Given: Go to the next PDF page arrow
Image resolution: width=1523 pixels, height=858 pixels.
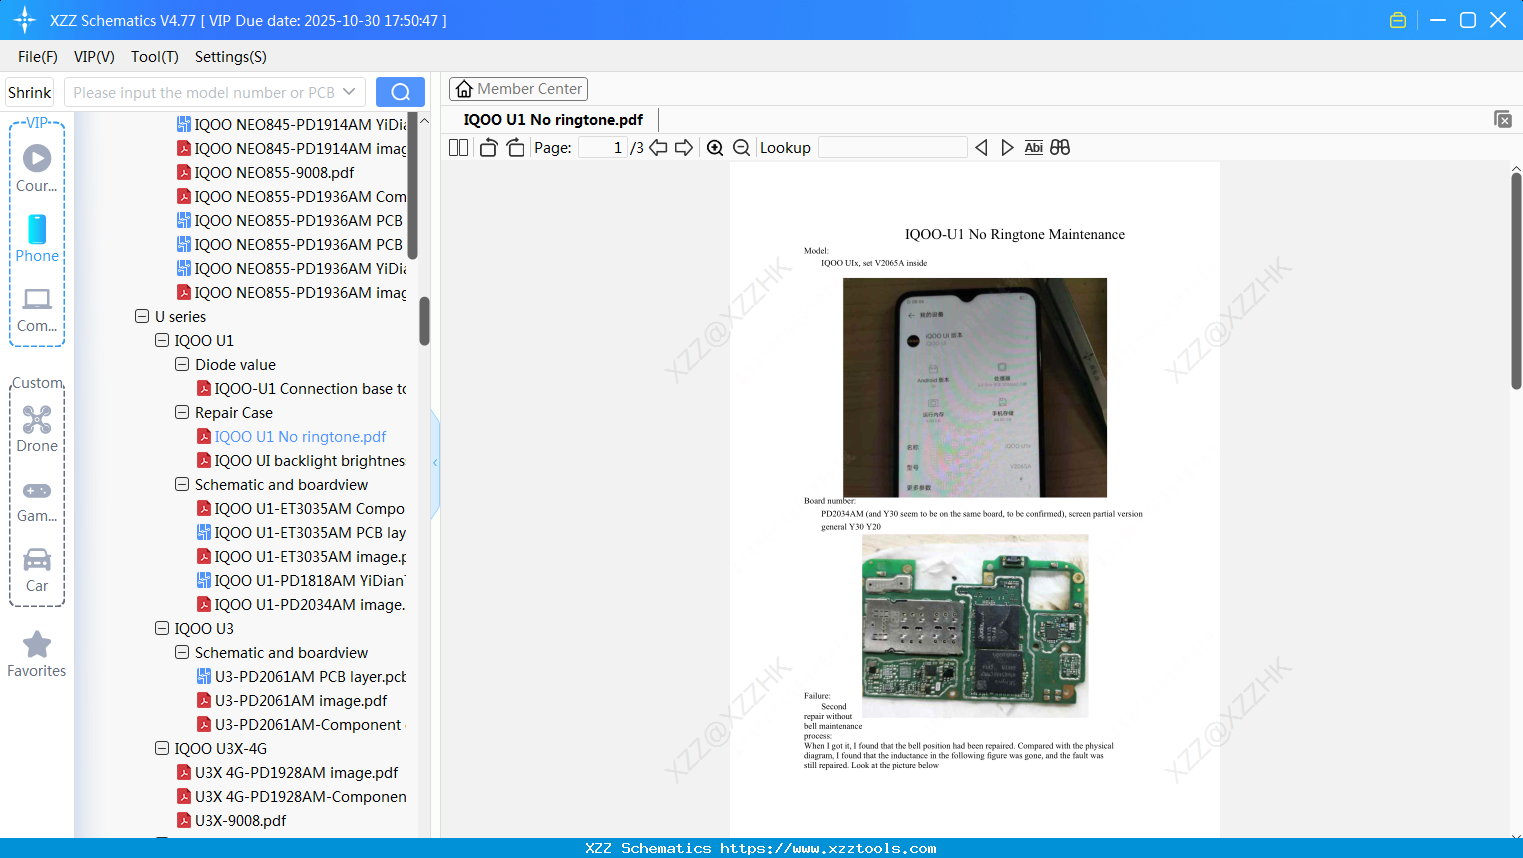Looking at the screenshot, I should tap(684, 148).
